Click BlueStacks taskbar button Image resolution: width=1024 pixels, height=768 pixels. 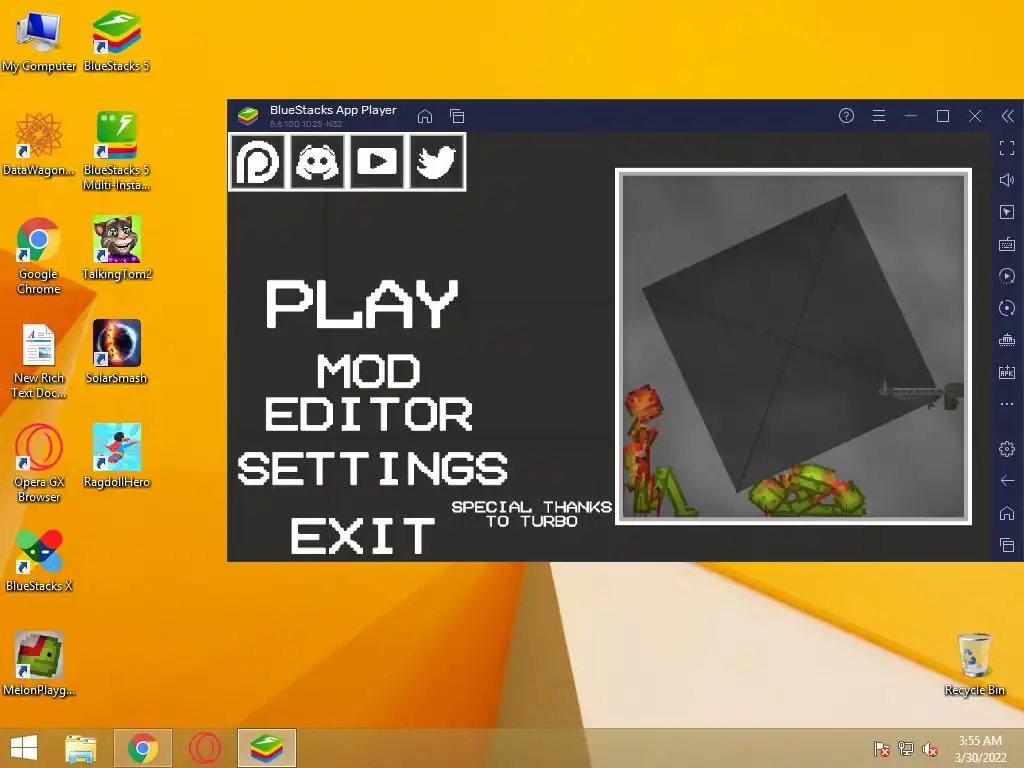click(266, 748)
